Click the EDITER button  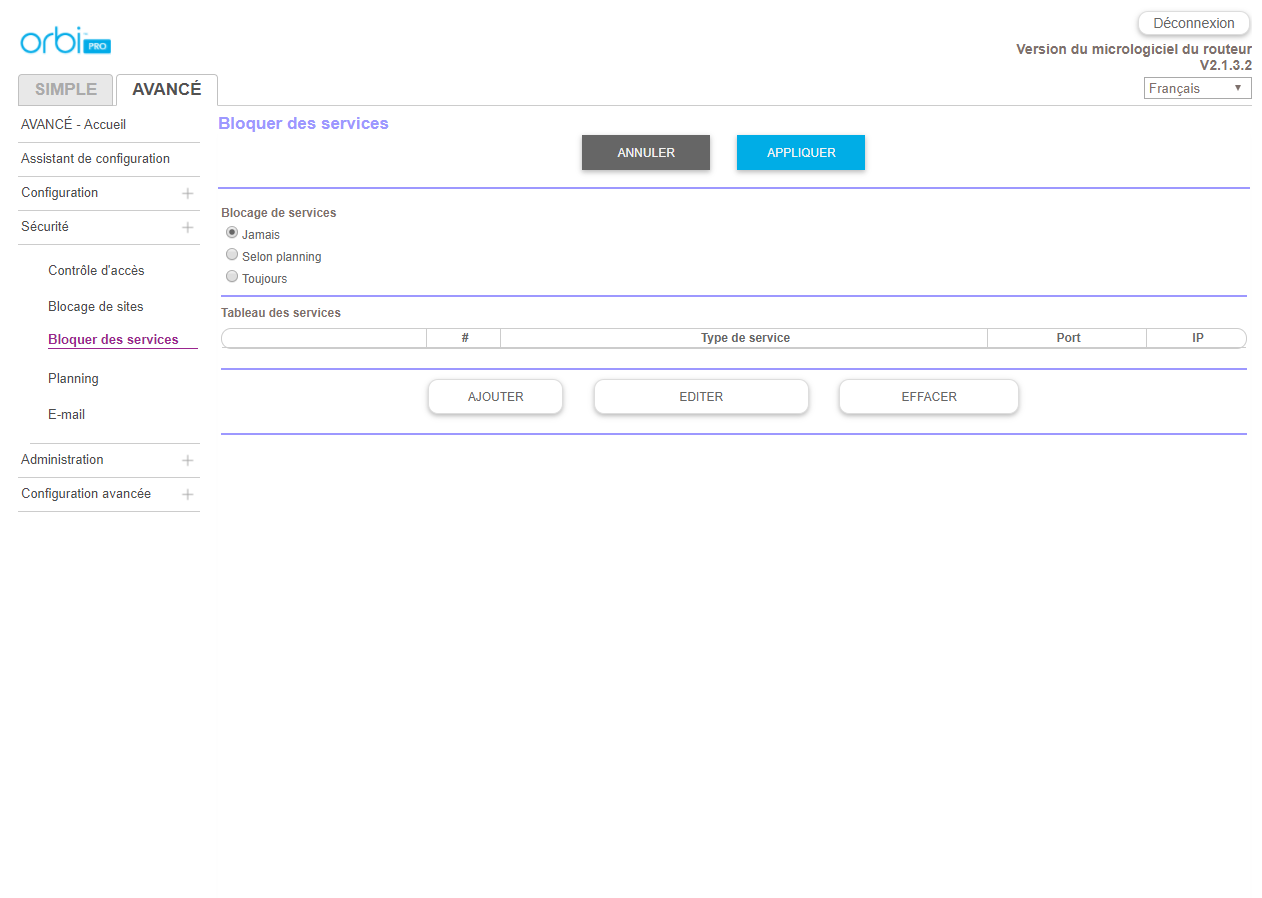click(x=701, y=396)
